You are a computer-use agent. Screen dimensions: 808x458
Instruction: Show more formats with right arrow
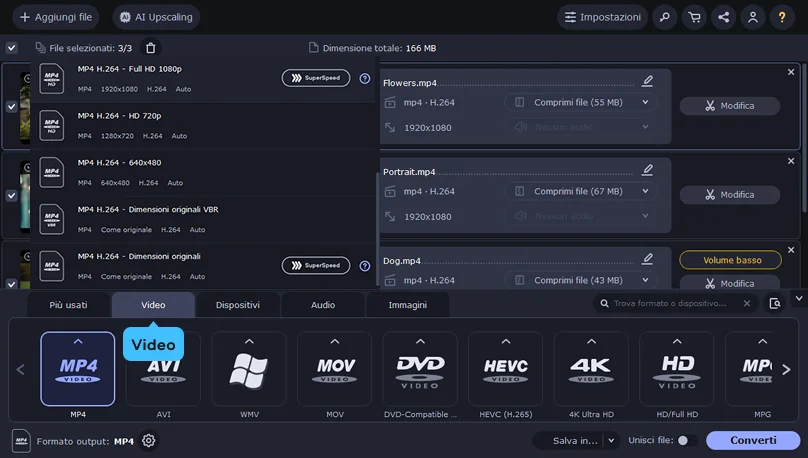pos(786,369)
